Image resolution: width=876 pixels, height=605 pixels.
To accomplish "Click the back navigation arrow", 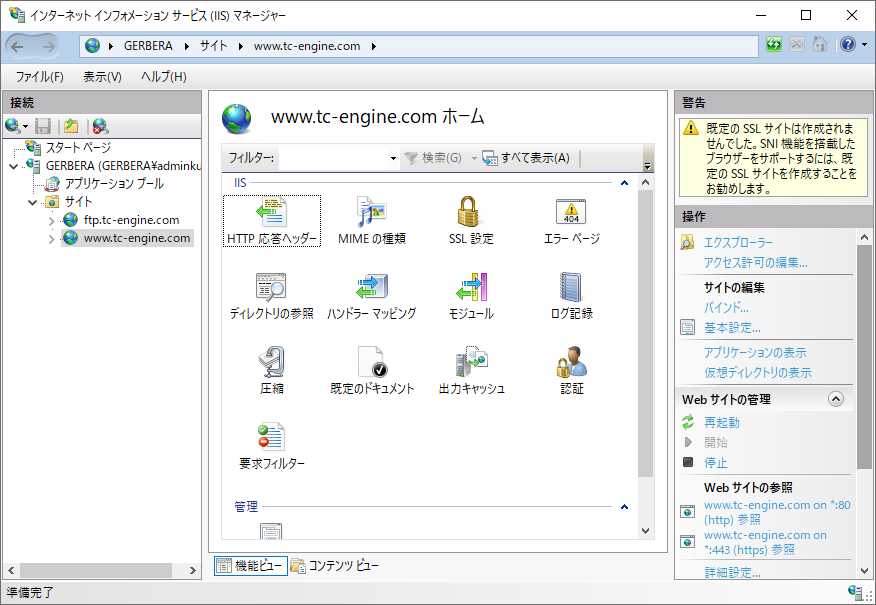I will coord(18,46).
